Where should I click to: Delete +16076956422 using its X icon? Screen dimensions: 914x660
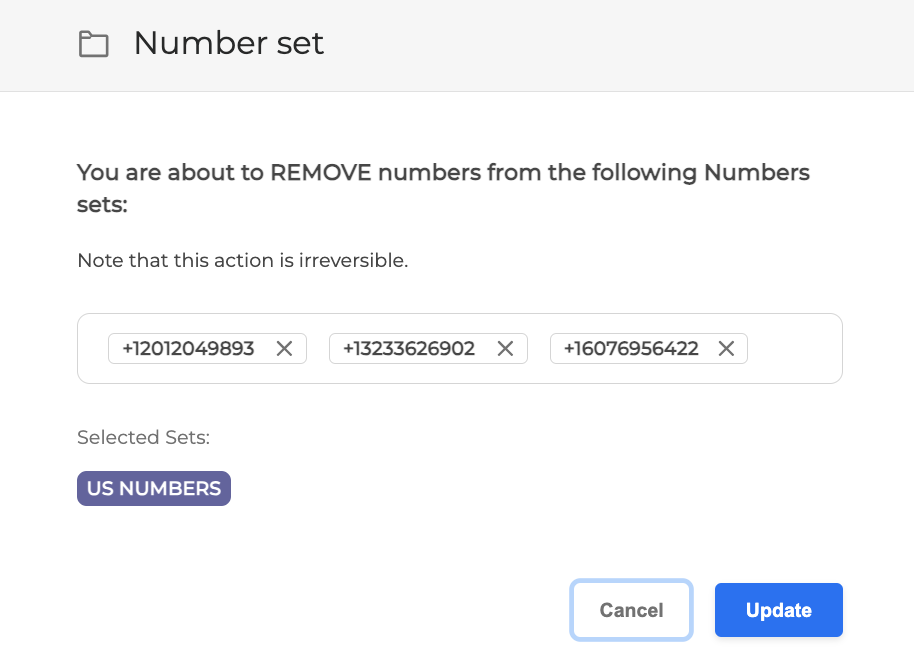click(x=726, y=348)
